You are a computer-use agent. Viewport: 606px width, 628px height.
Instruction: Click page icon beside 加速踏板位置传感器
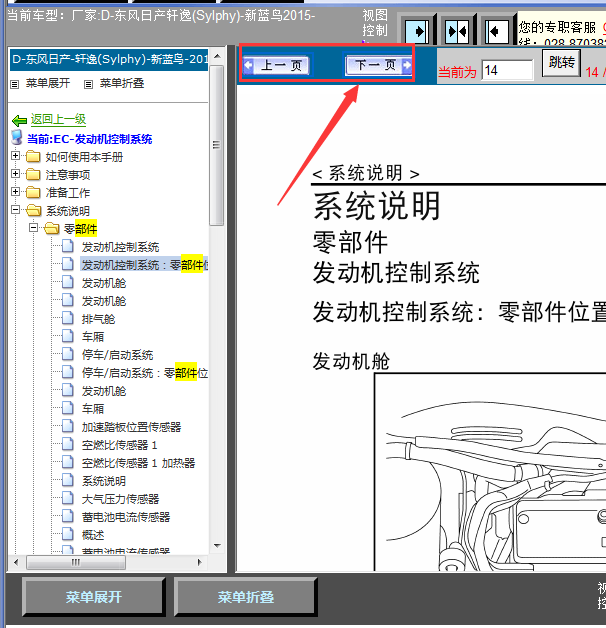coord(68,426)
